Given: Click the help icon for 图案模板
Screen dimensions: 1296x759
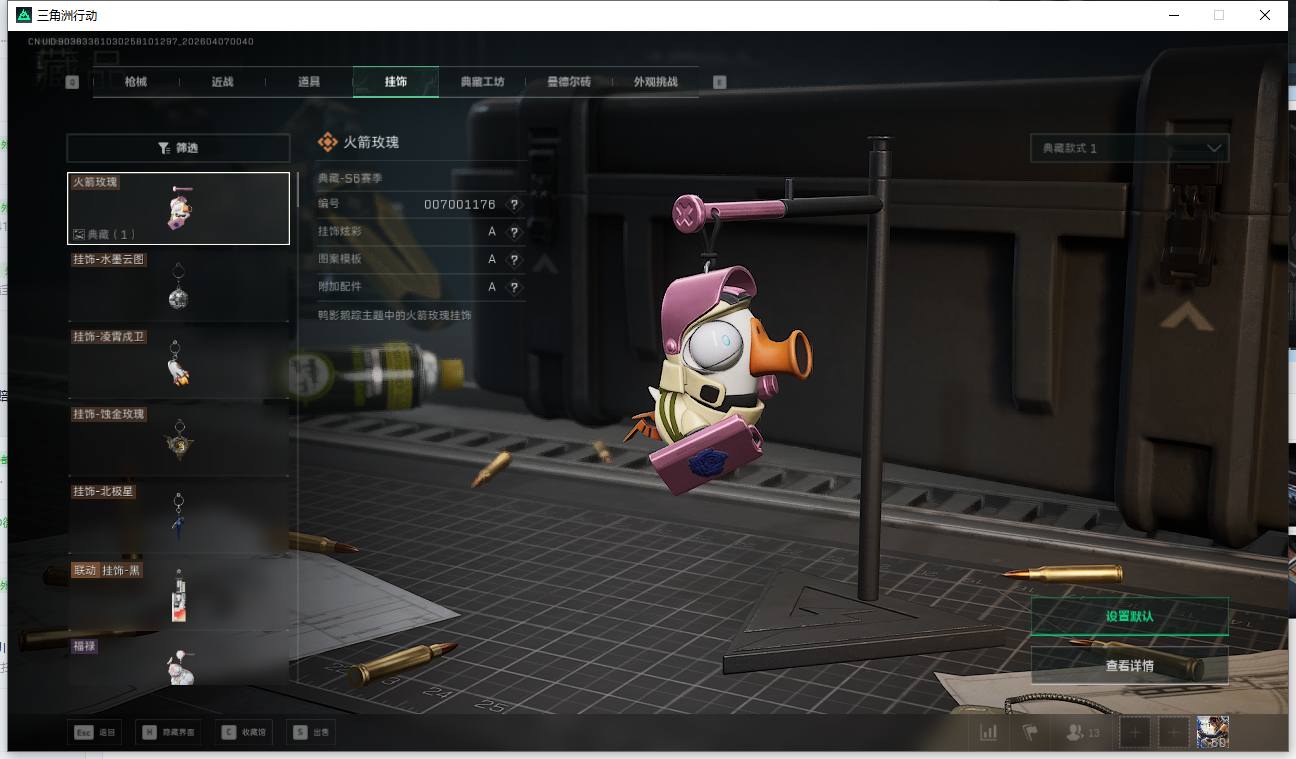Looking at the screenshot, I should [x=514, y=260].
